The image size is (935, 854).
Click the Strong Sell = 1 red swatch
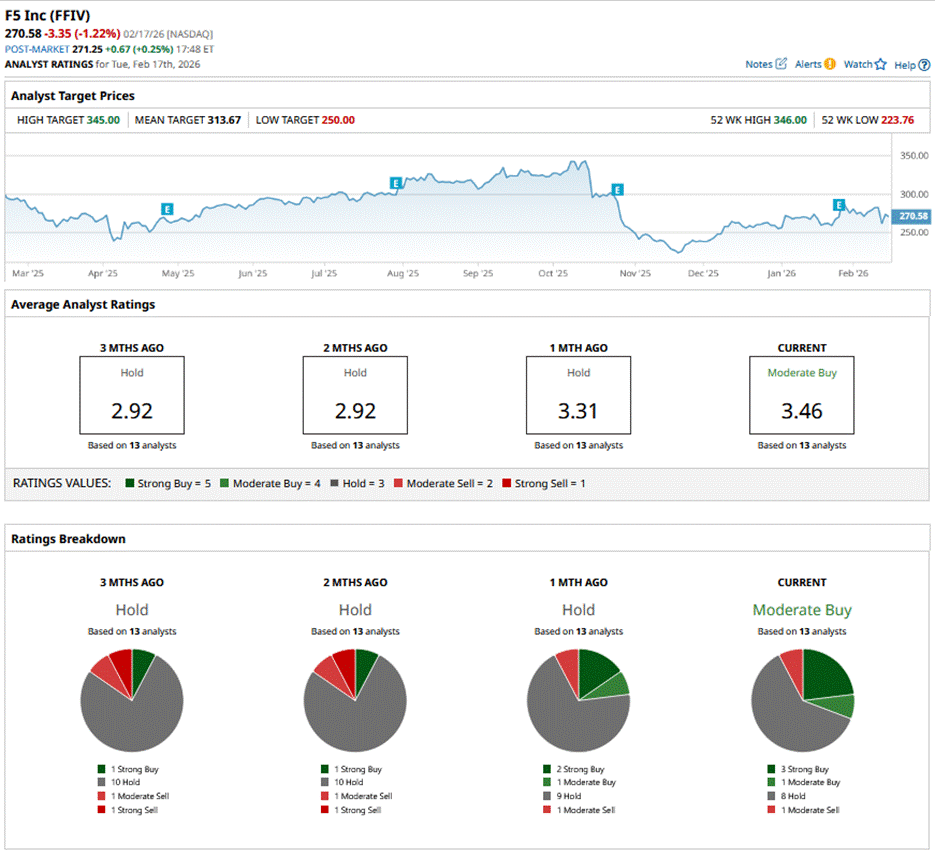coord(507,484)
